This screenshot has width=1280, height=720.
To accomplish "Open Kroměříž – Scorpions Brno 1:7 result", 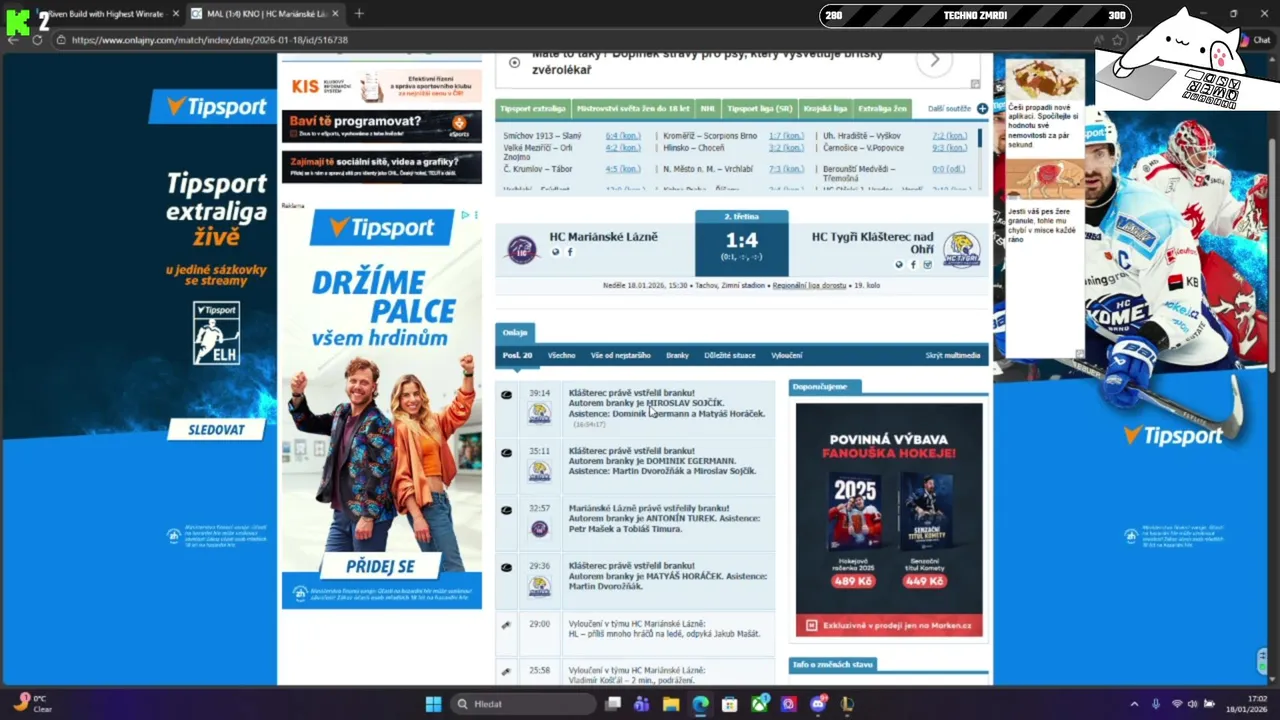I will [x=786, y=136].
